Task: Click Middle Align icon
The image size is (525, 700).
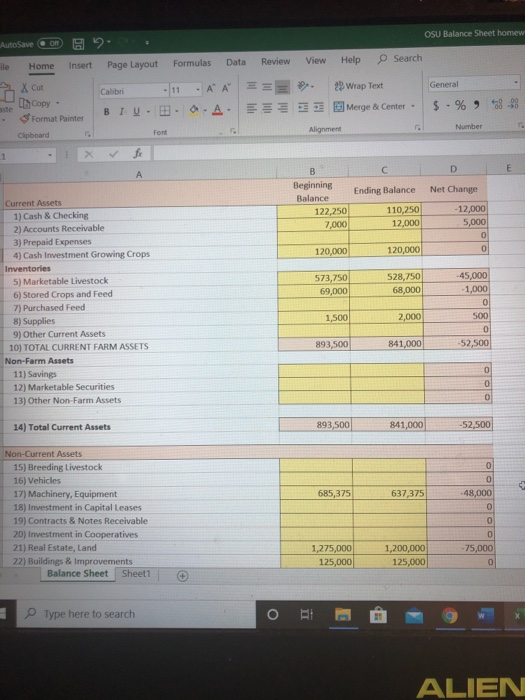Action: [x=267, y=87]
